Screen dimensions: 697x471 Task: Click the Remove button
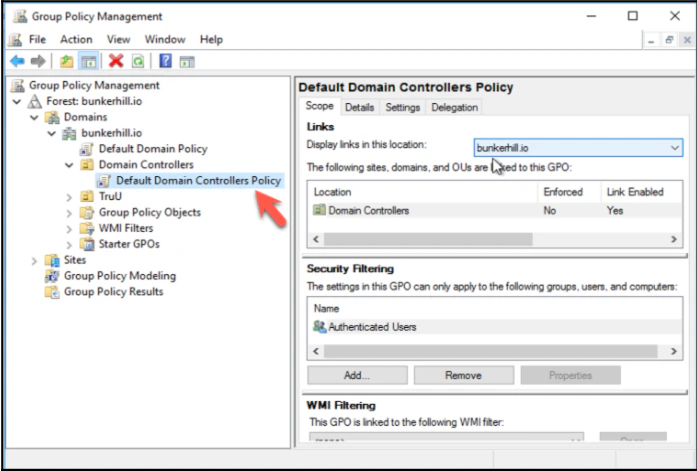pos(464,375)
